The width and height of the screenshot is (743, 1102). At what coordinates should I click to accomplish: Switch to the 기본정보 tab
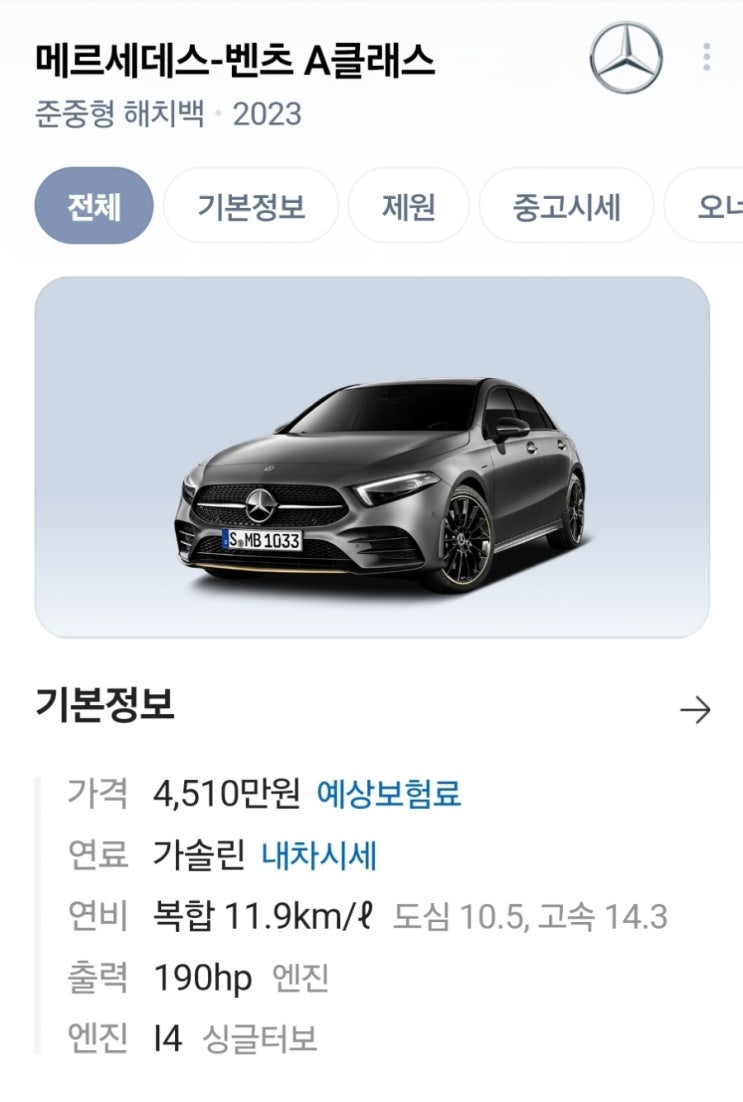pos(251,206)
